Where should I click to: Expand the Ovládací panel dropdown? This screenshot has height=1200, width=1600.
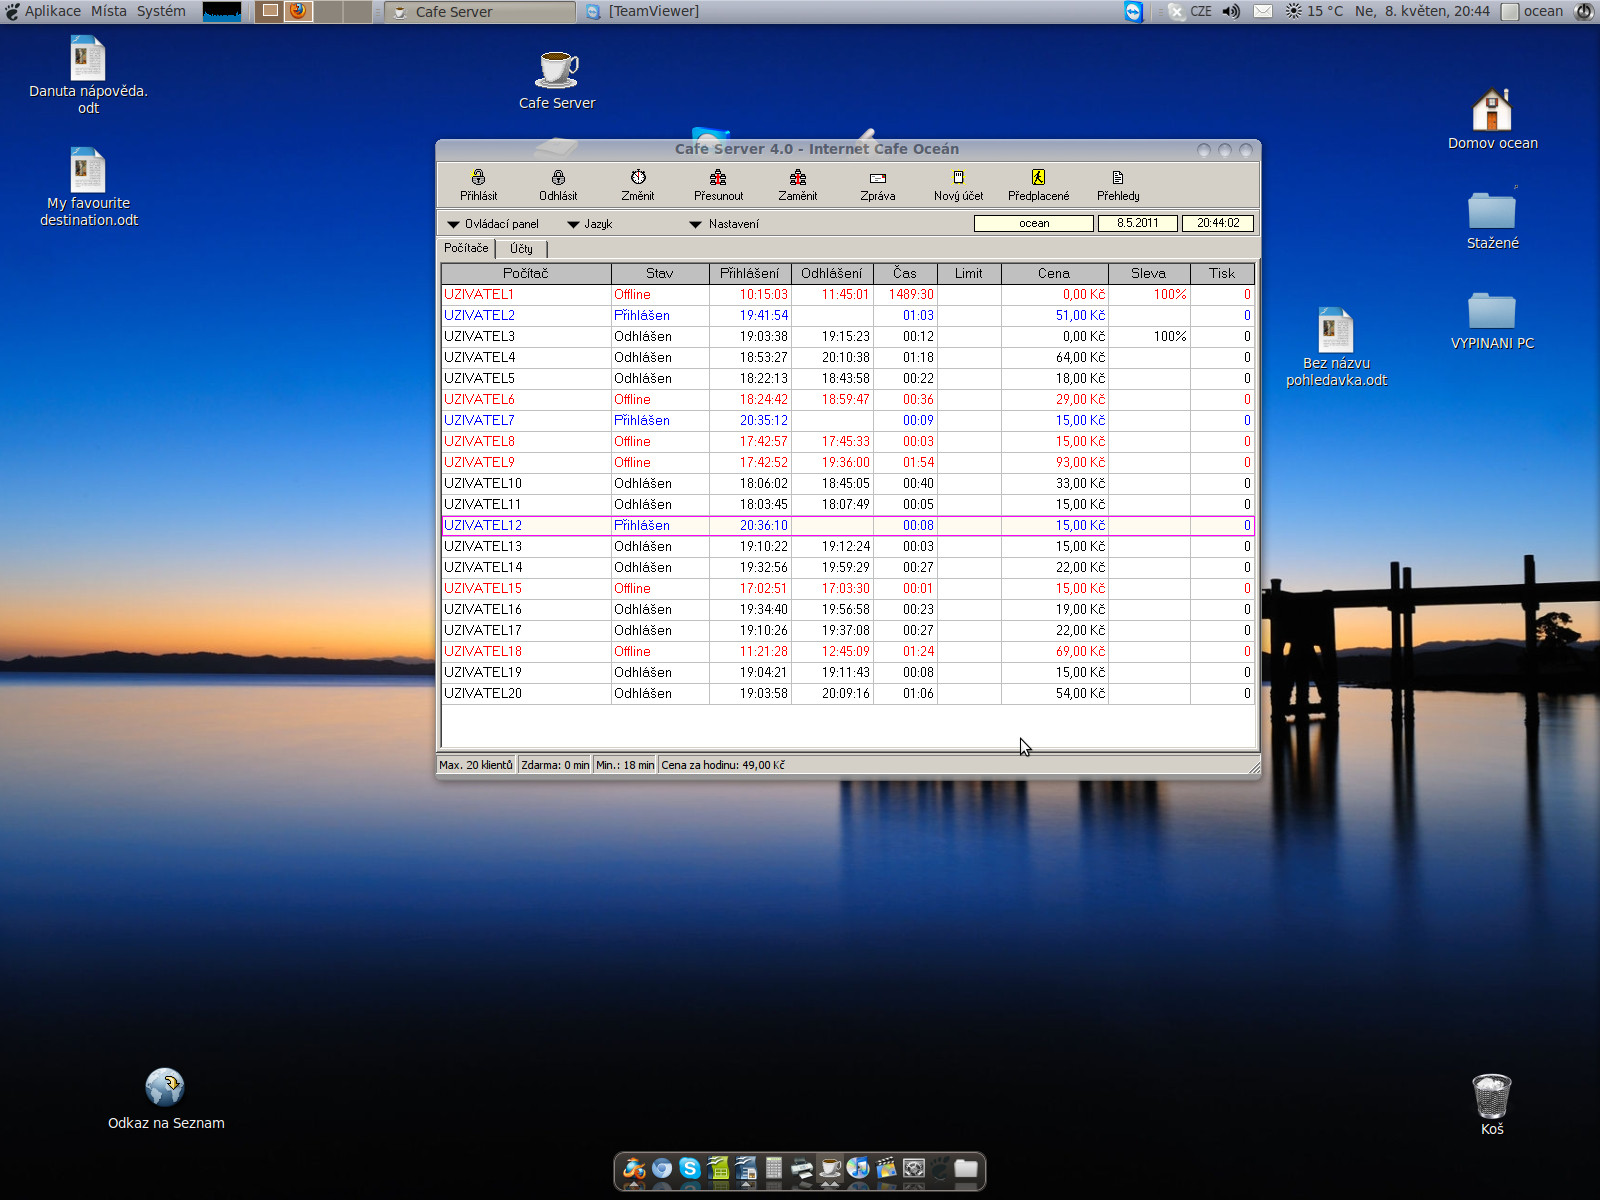click(493, 224)
